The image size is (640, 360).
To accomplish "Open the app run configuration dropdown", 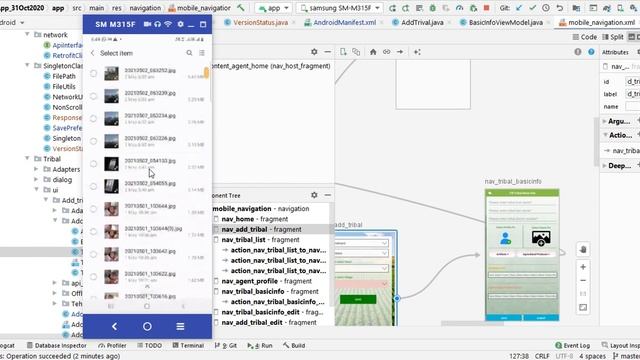I will 273,8.
